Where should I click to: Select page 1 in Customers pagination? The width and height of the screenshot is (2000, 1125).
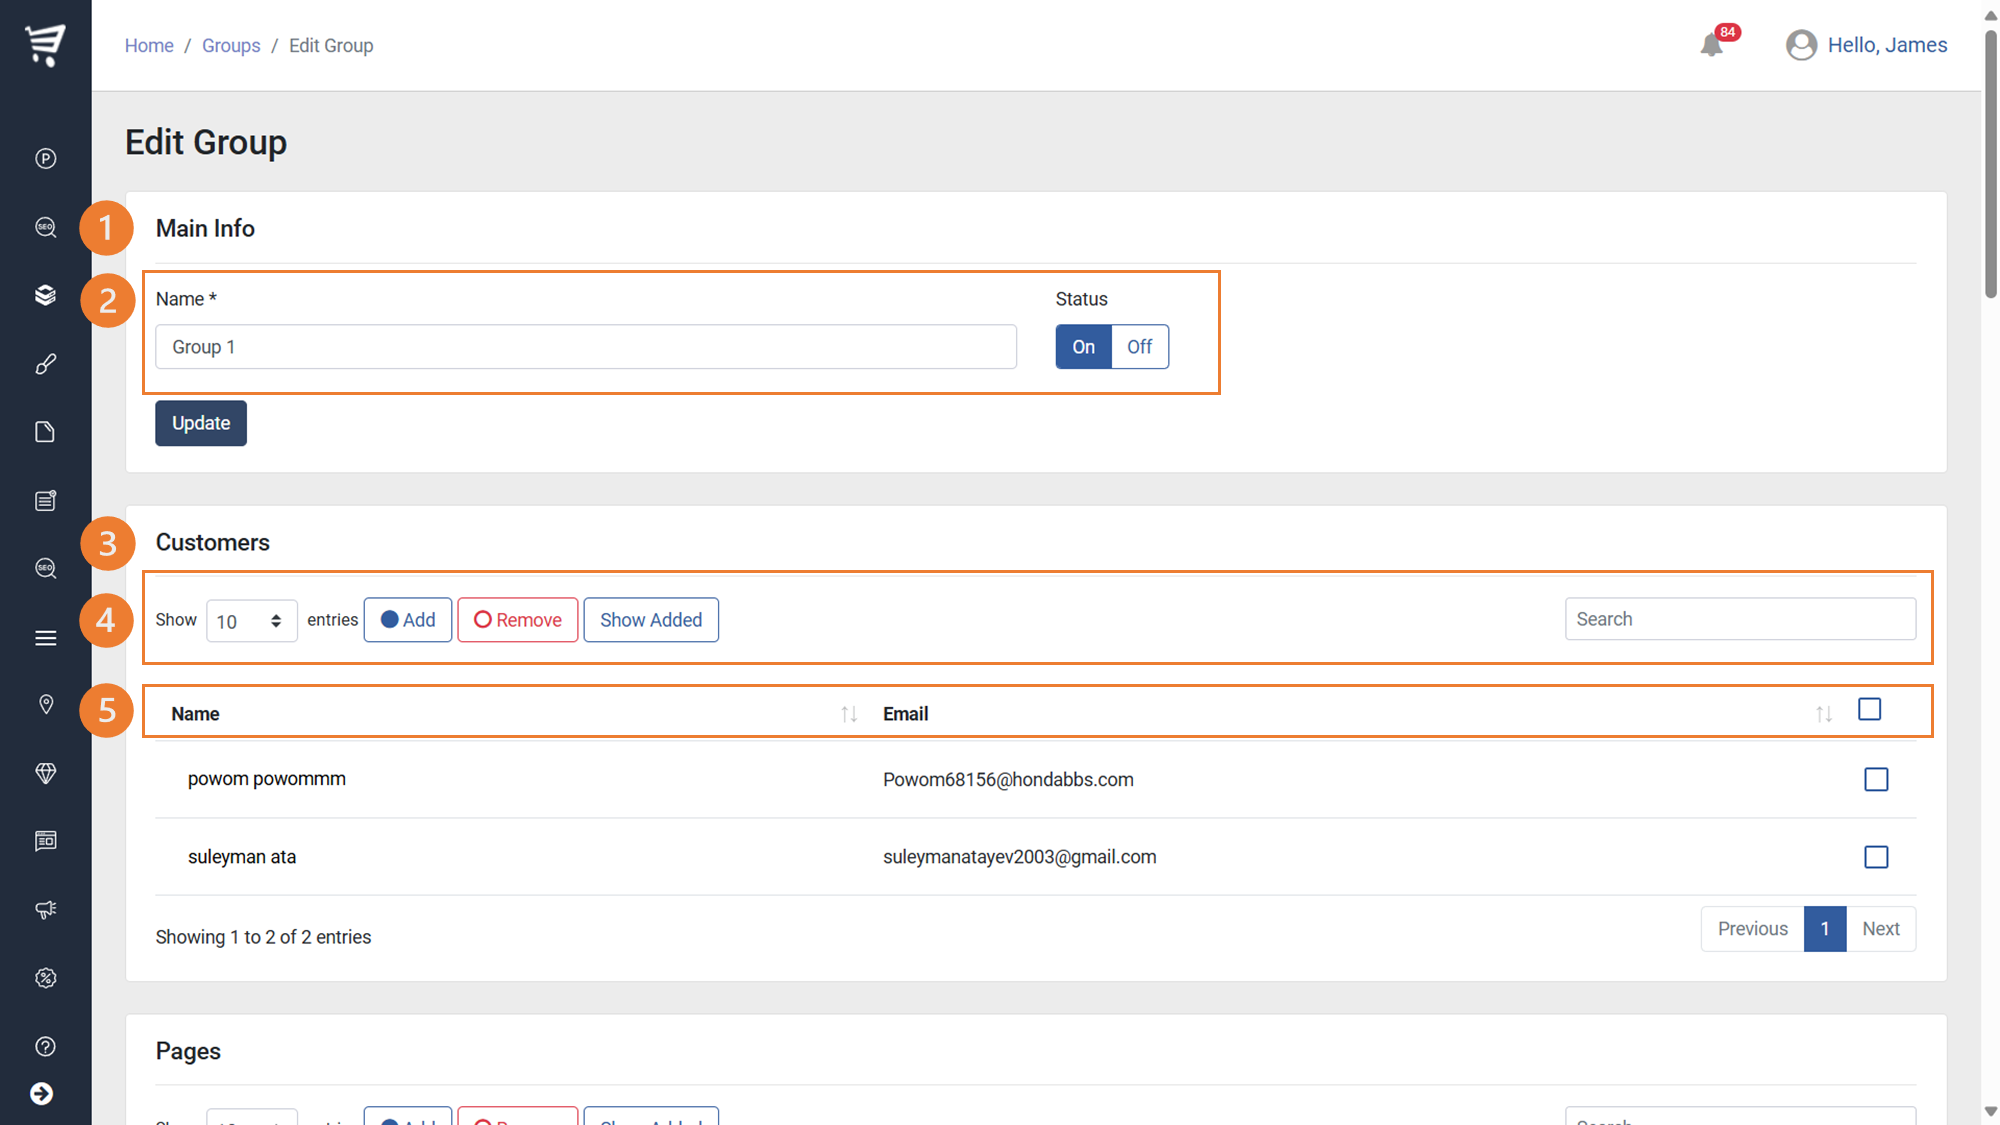[x=1825, y=929]
